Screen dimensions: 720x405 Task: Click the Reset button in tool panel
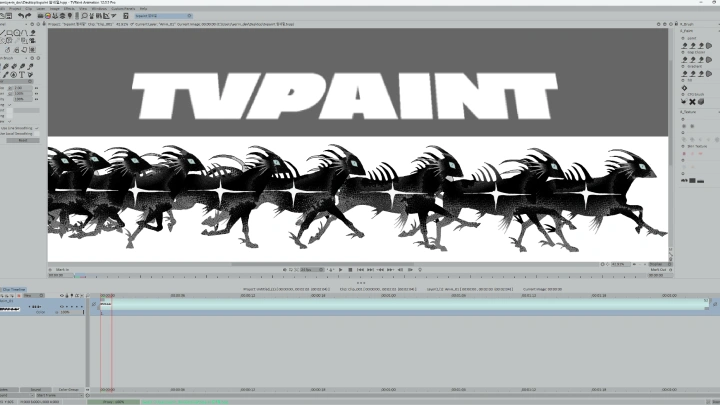[23, 140]
